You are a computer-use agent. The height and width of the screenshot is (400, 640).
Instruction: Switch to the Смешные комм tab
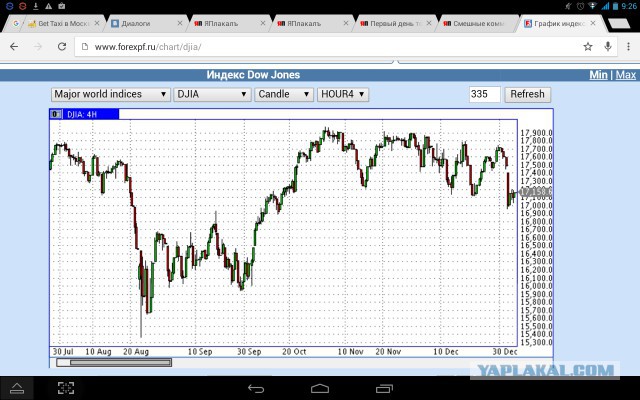click(478, 24)
